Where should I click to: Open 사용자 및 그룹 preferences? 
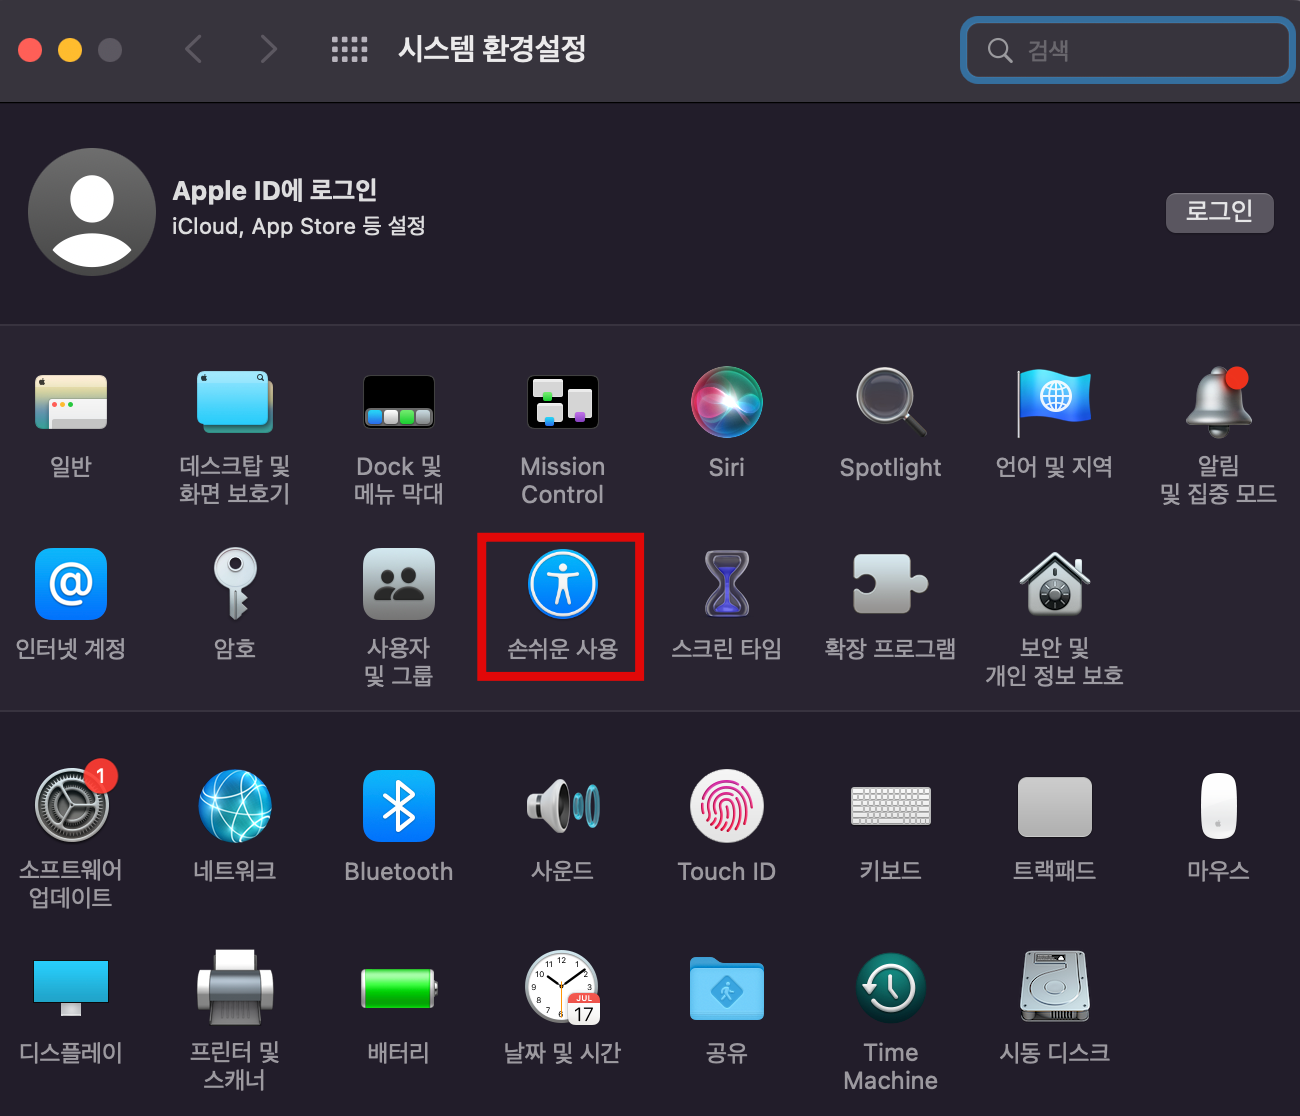click(398, 584)
